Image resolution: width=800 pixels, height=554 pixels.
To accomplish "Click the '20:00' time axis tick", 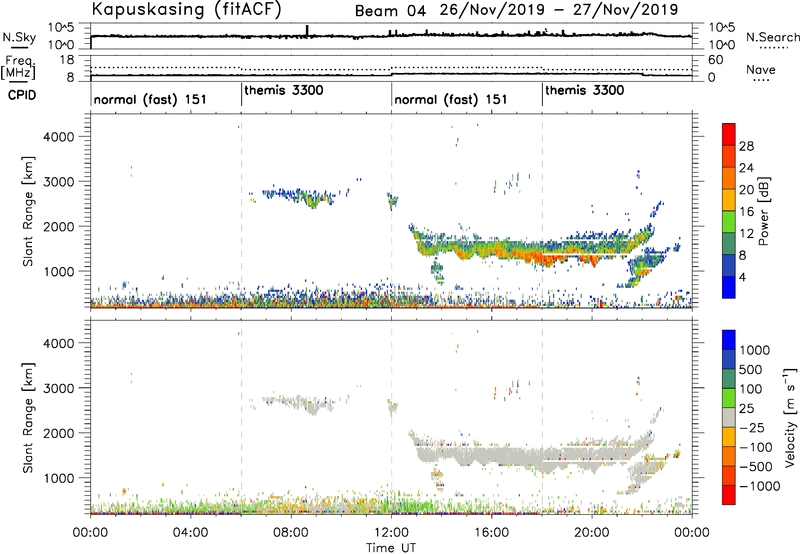I will [592, 533].
